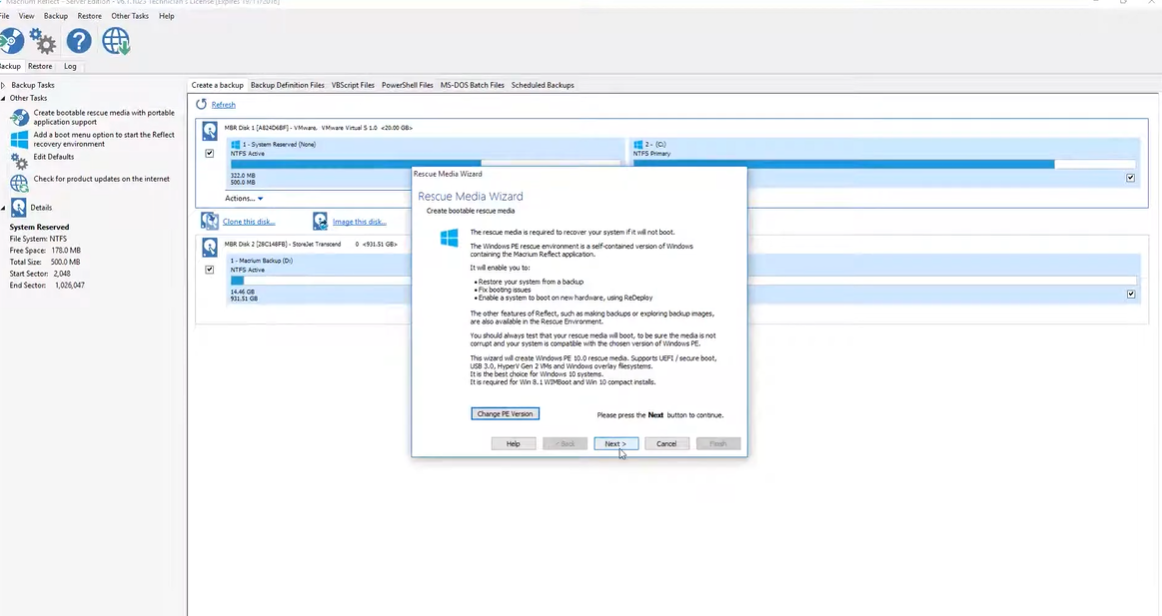This screenshot has height=616, width=1162.
Task: Click the Refresh icon above the disk list
Action: (201, 104)
